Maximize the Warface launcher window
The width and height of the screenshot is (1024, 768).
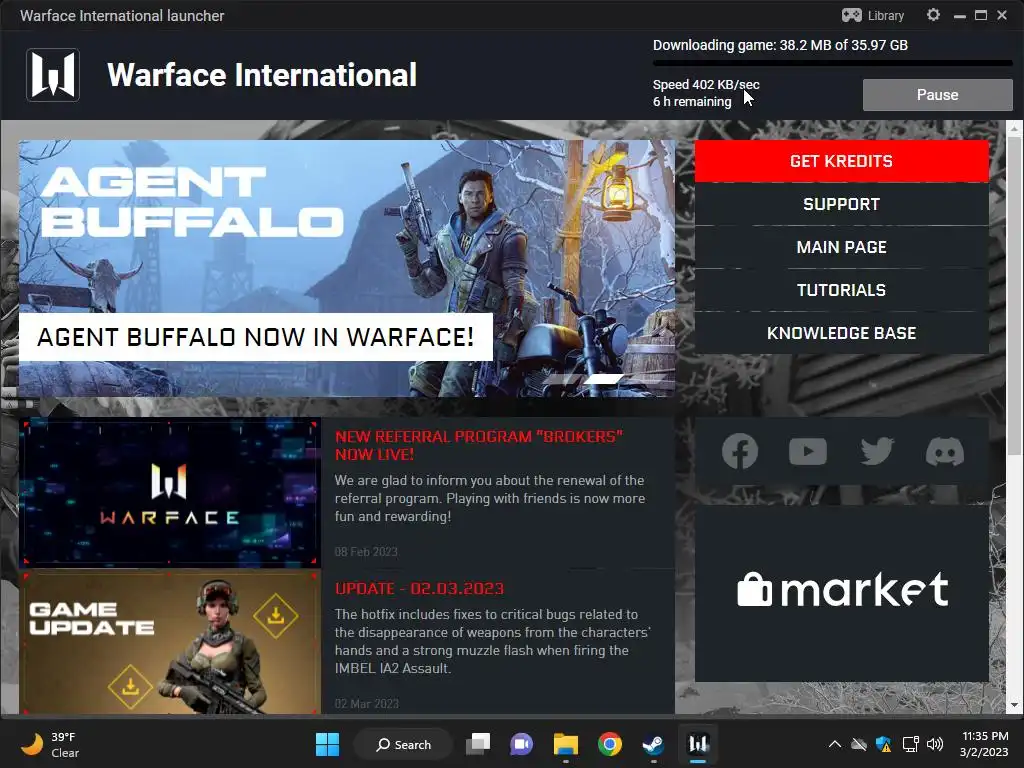[x=981, y=15]
